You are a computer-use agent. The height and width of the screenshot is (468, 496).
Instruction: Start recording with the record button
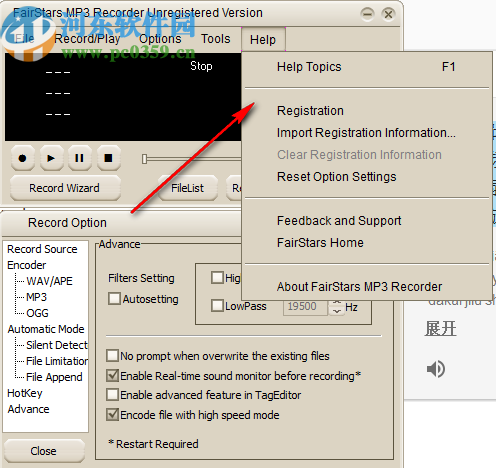[22, 158]
